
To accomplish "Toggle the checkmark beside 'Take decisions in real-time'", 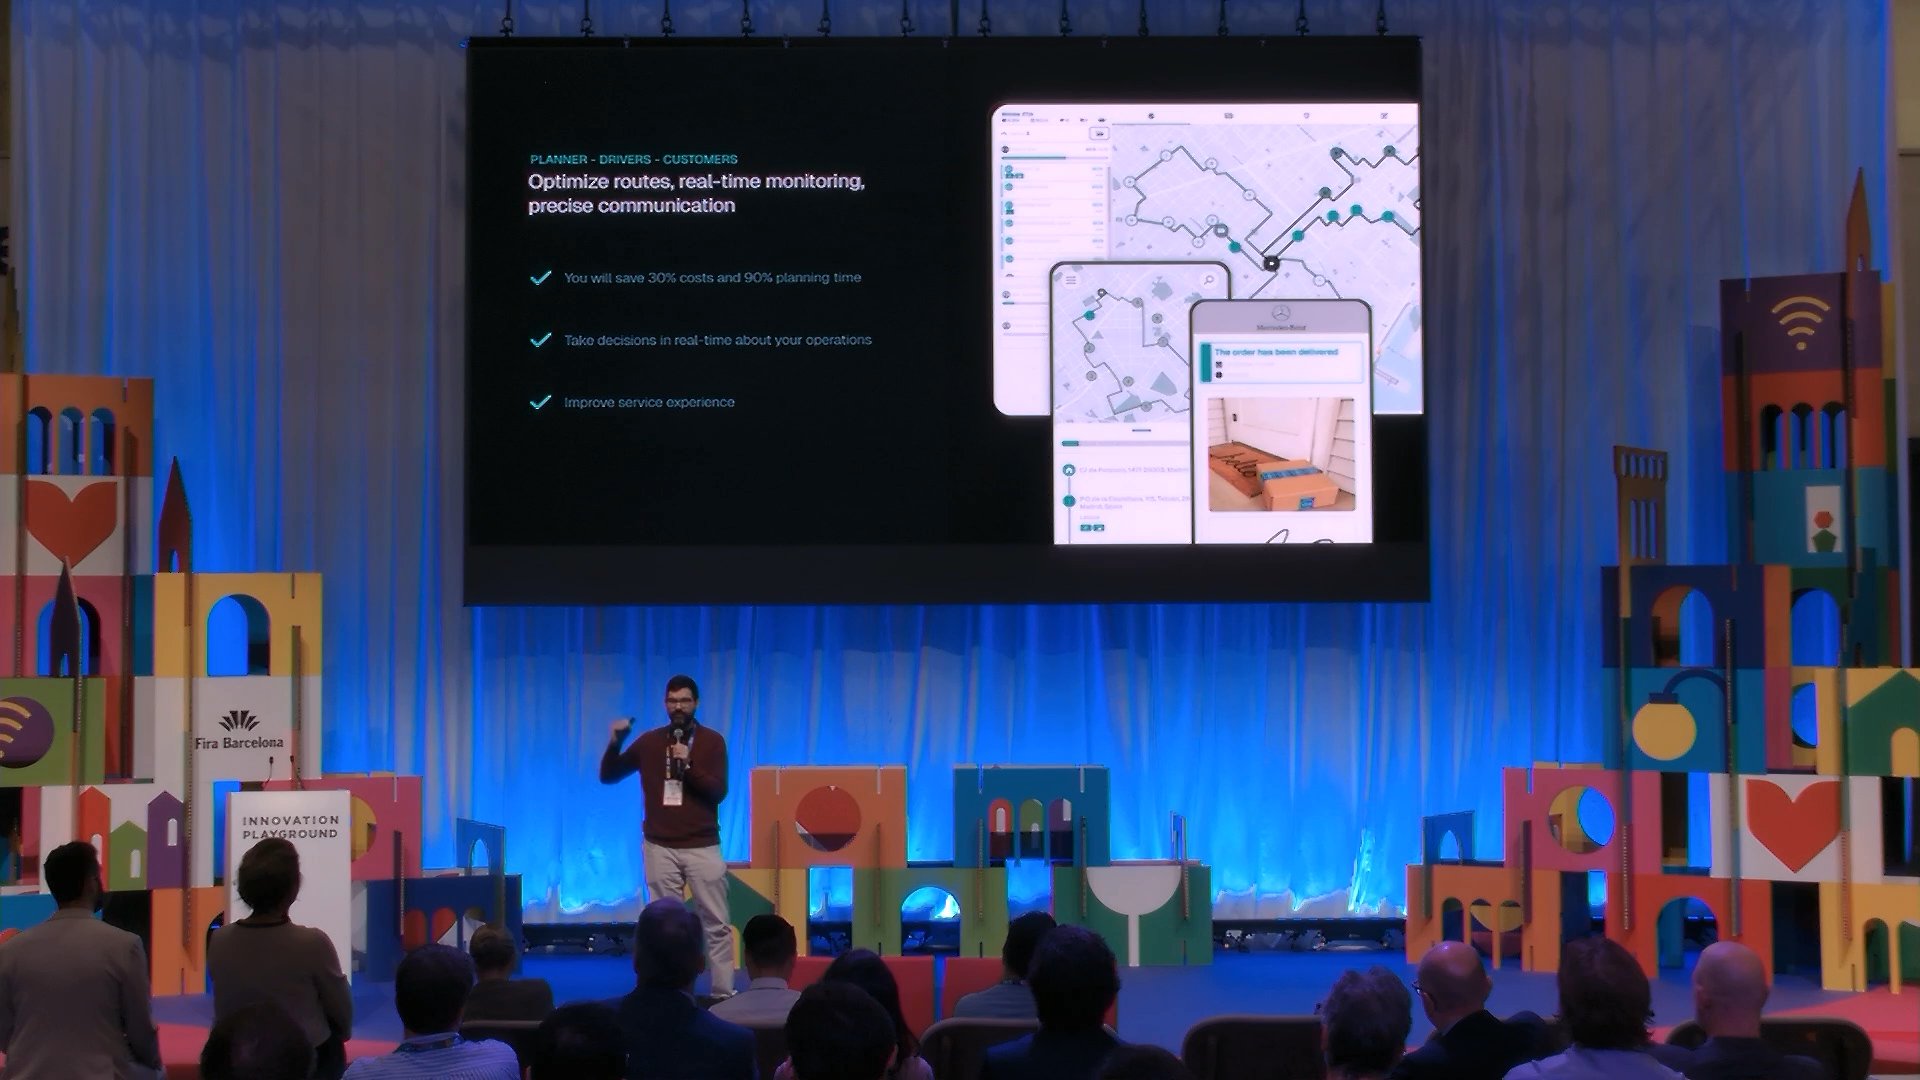I will [x=538, y=340].
